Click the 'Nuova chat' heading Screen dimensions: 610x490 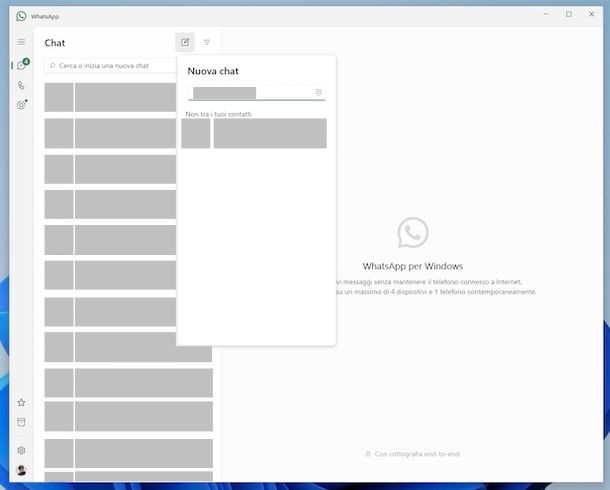(213, 71)
